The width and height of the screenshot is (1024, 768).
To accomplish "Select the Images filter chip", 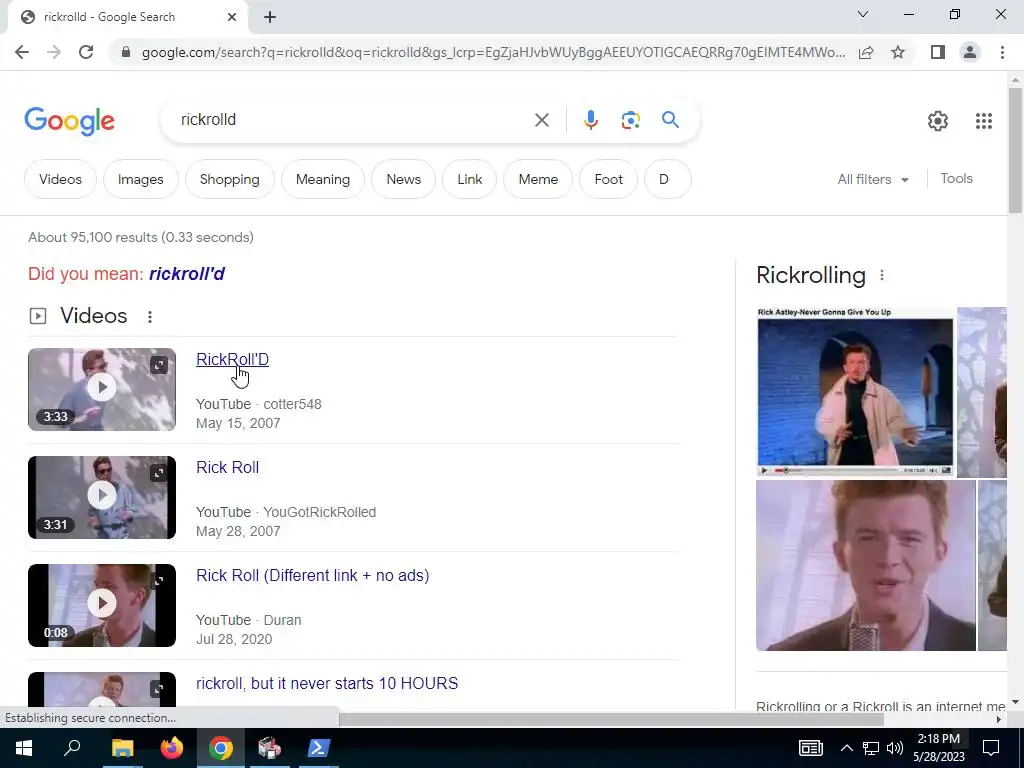I will [x=140, y=179].
